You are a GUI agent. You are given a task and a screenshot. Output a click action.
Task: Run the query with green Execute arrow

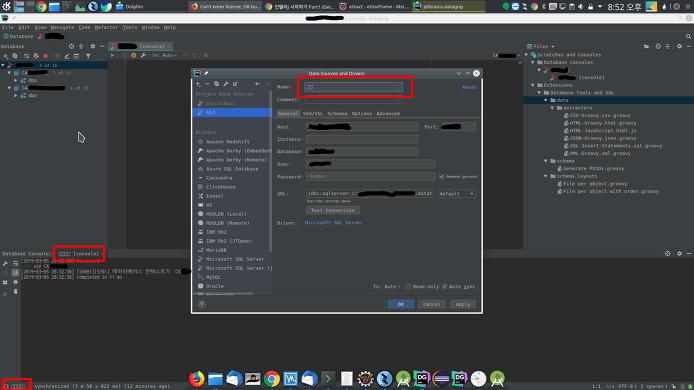point(112,55)
